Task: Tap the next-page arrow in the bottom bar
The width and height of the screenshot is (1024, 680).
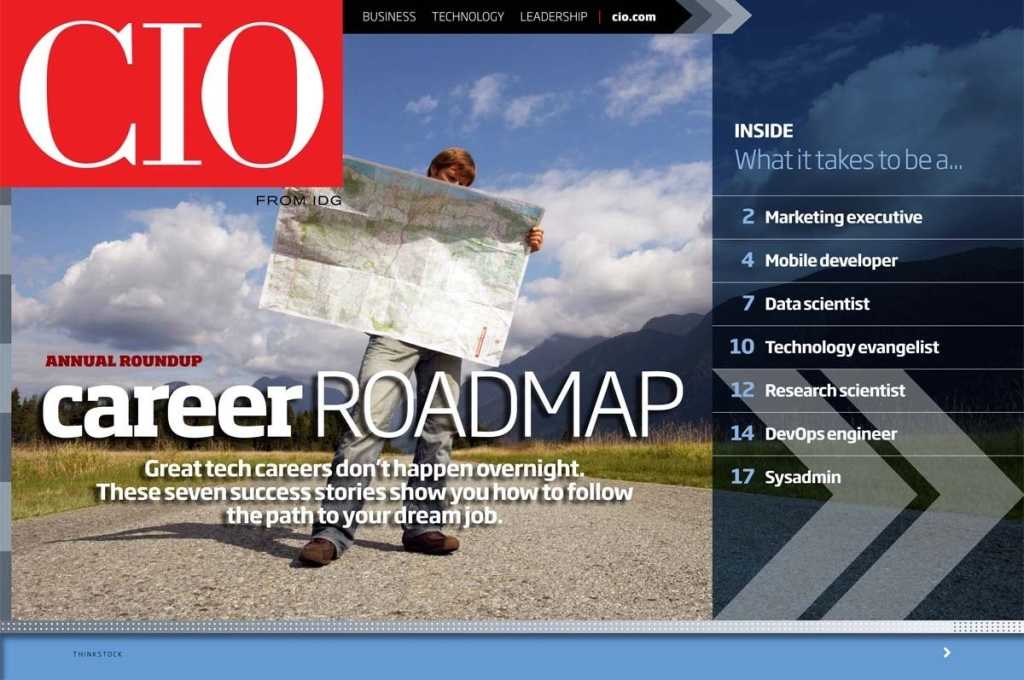Action: pyautogui.click(x=947, y=652)
